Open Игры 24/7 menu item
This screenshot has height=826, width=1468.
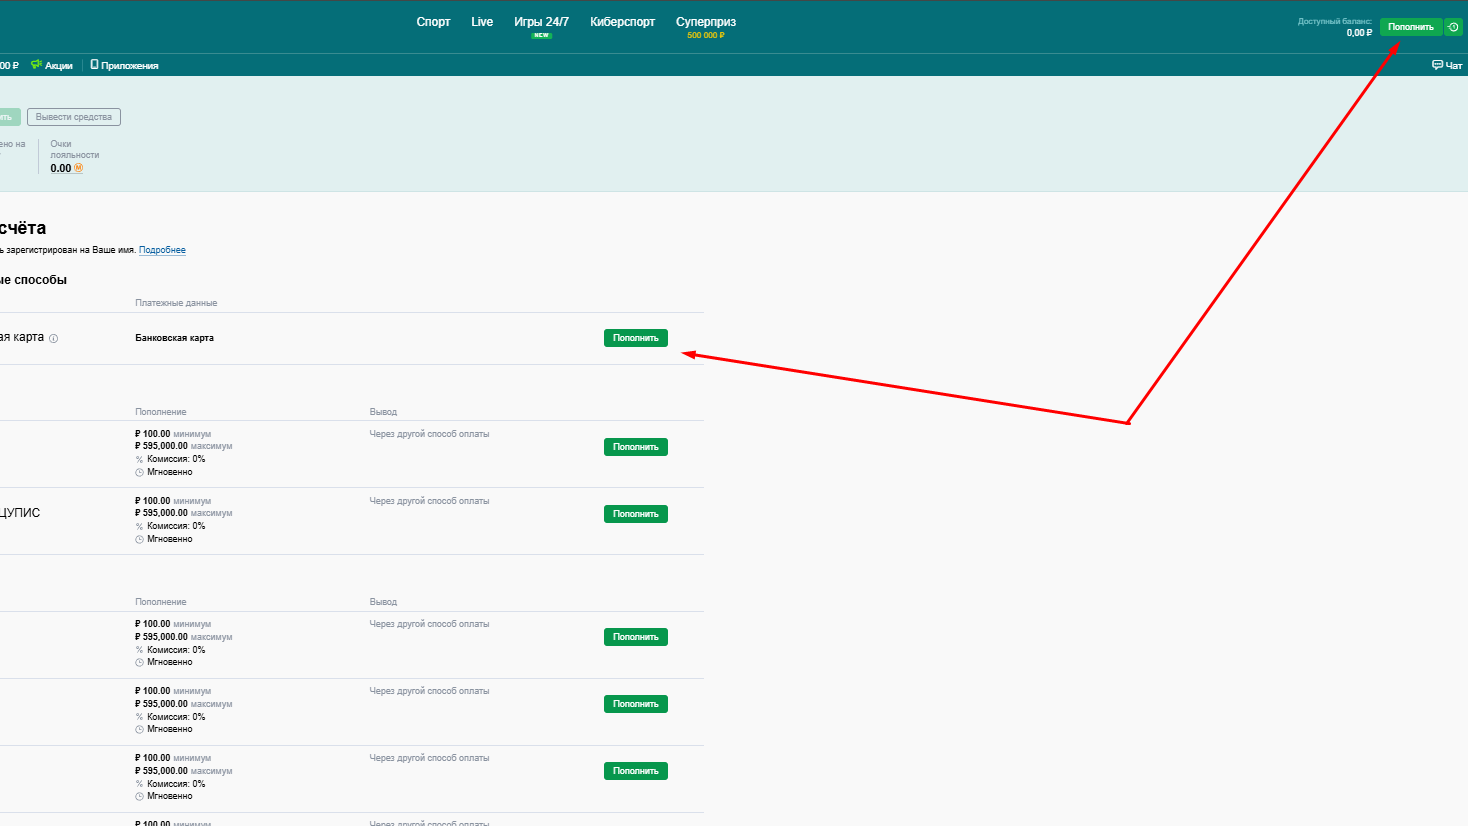tap(541, 22)
